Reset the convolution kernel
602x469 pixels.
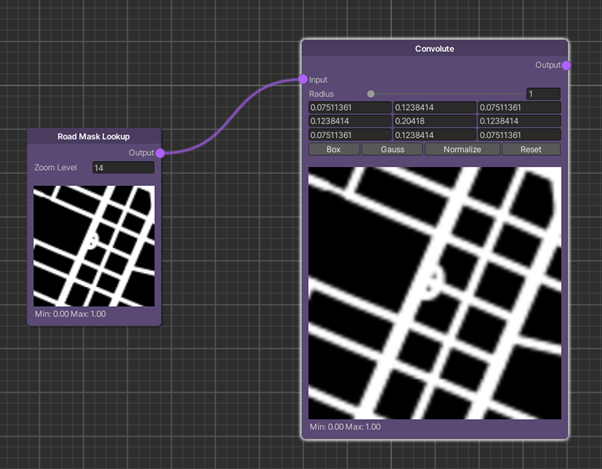(x=530, y=149)
